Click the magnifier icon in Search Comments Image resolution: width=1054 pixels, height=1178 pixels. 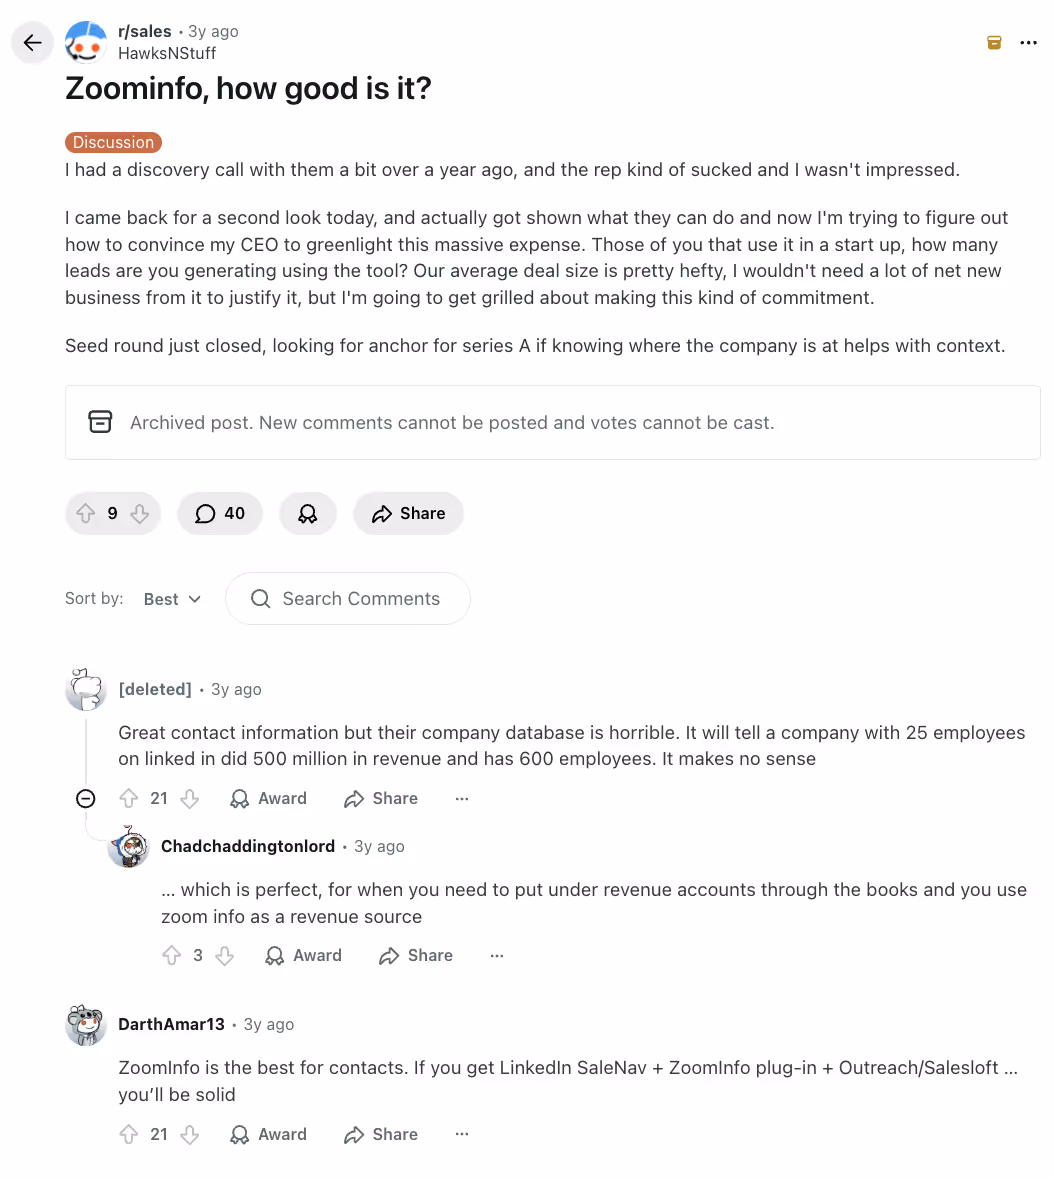pos(260,598)
